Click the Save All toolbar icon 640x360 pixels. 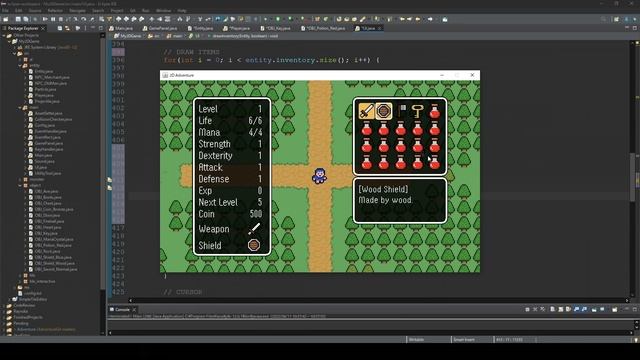26,19
